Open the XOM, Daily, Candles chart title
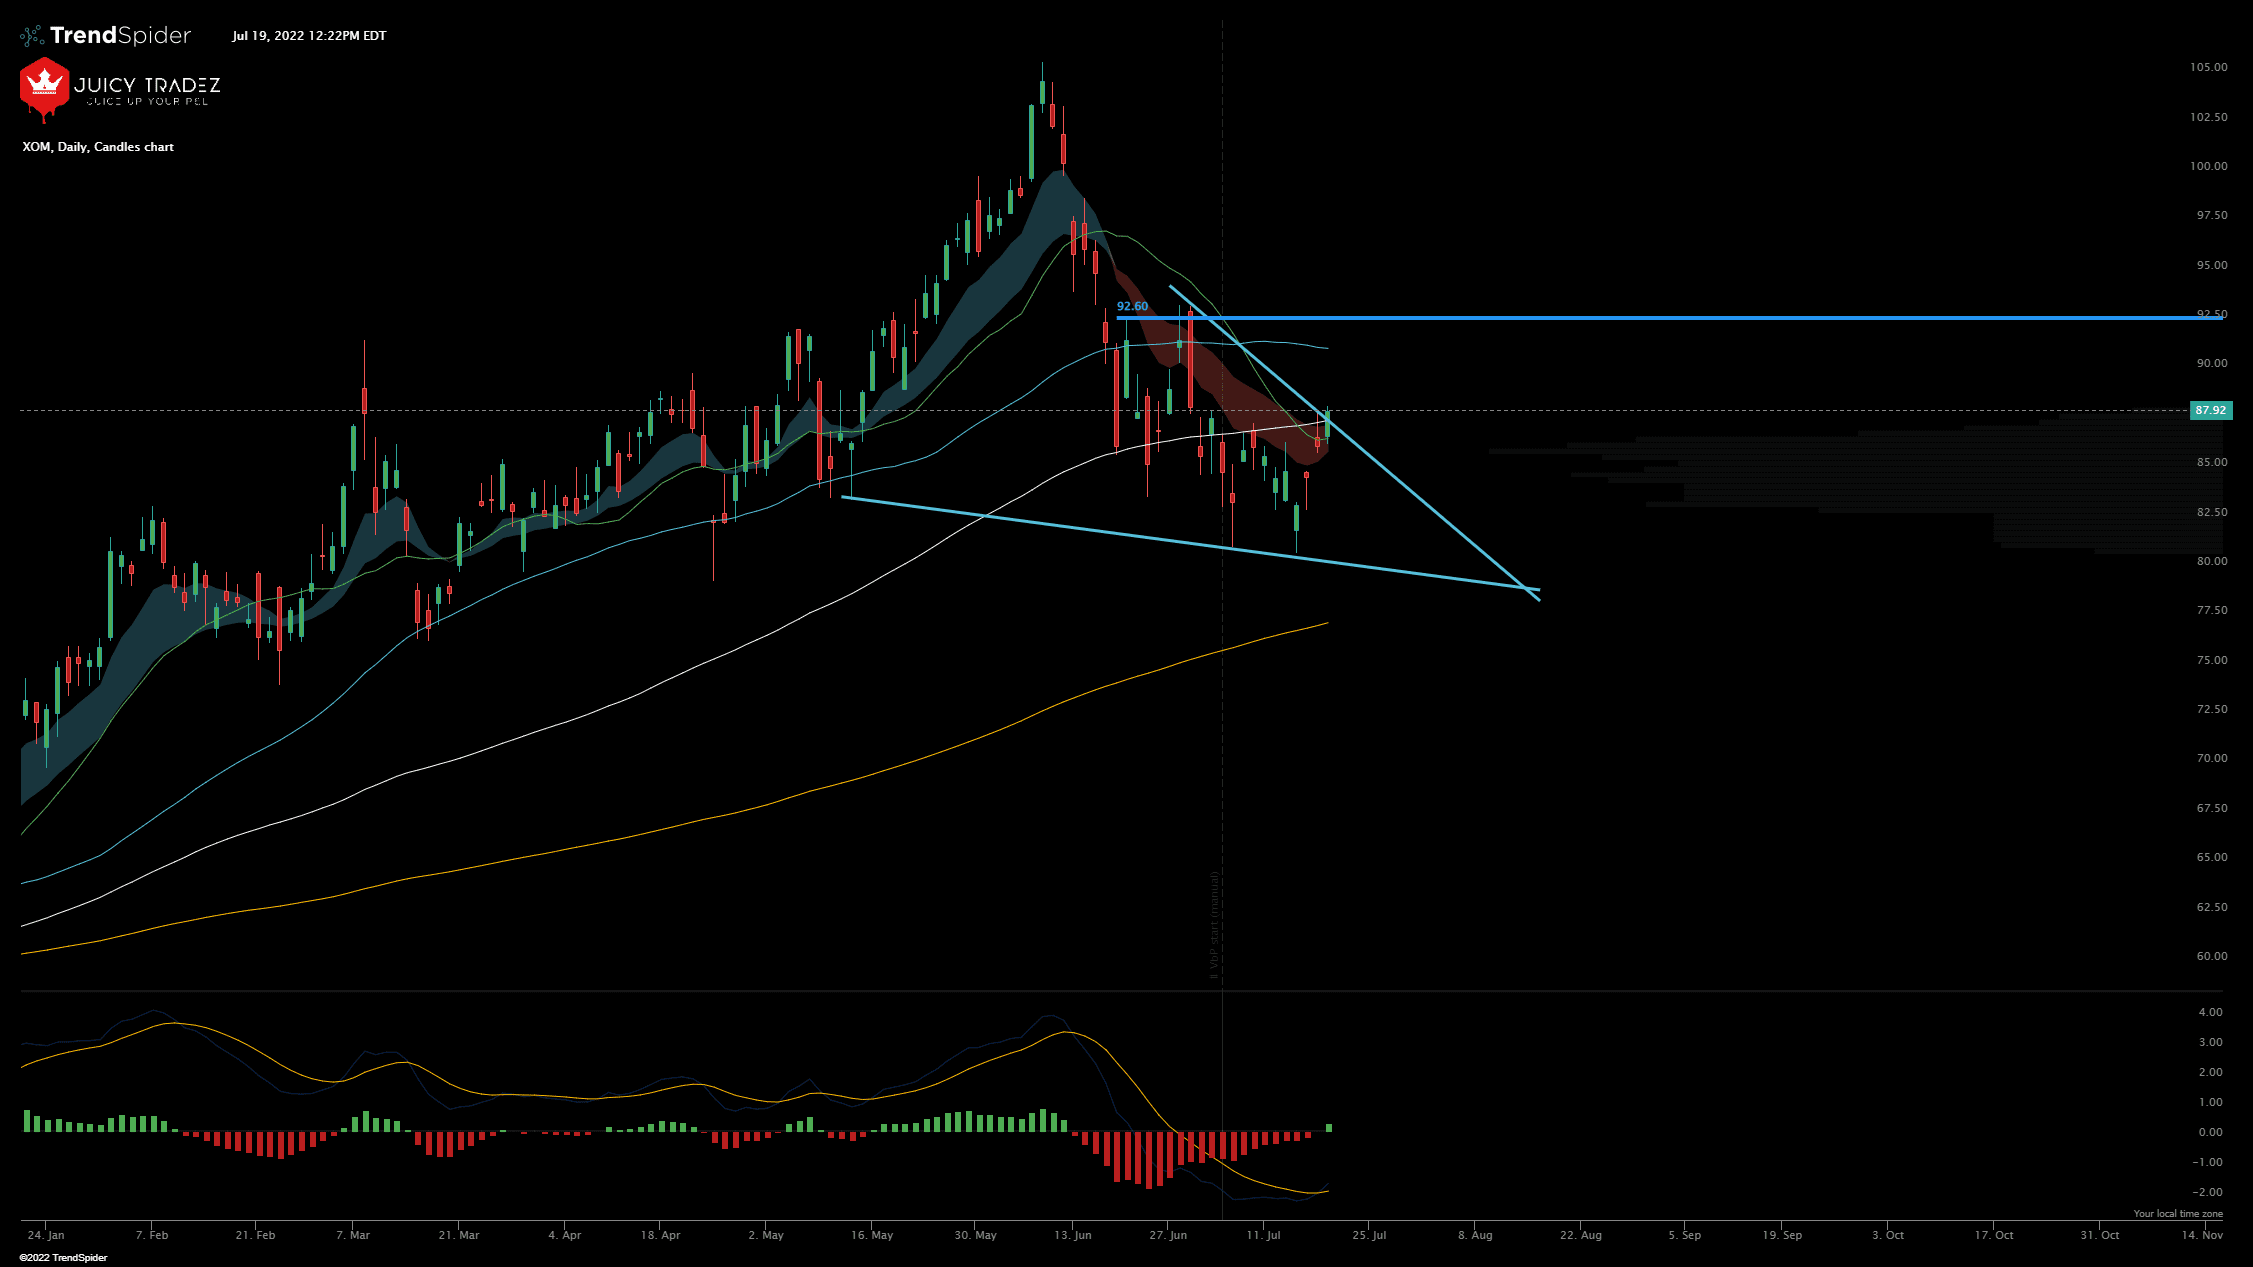This screenshot has height=1267, width=2253. point(96,147)
